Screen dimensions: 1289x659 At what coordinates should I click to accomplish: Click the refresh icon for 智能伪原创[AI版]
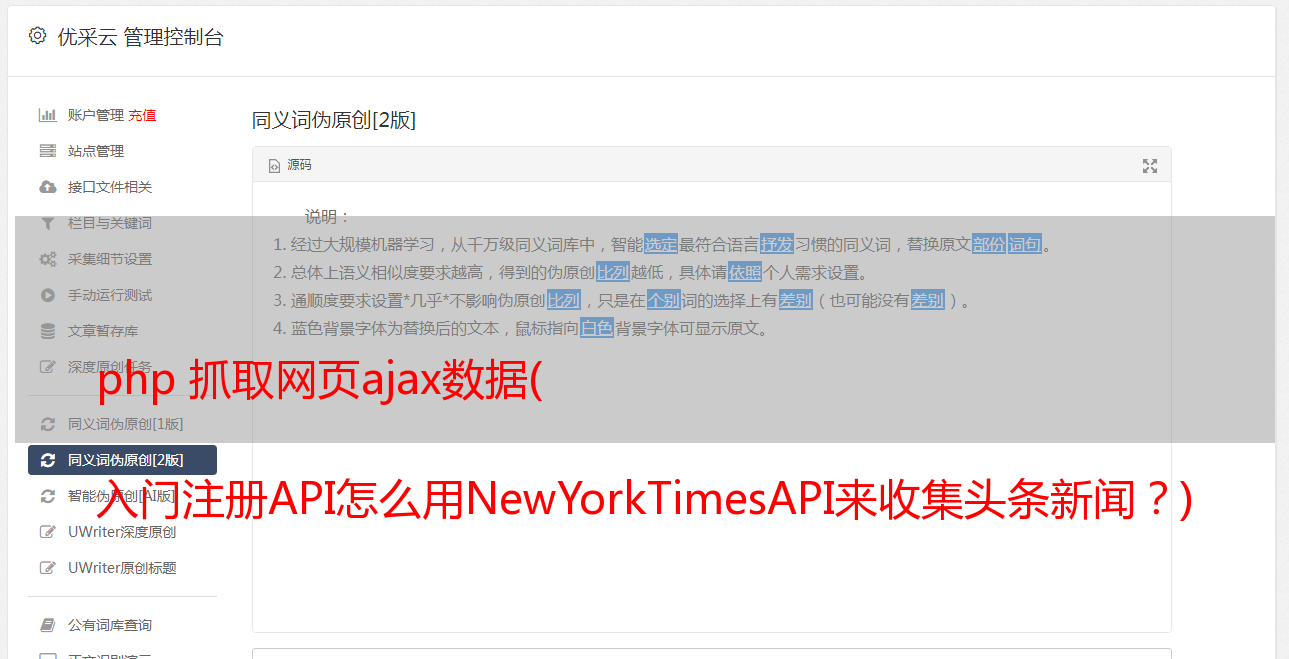pos(47,496)
